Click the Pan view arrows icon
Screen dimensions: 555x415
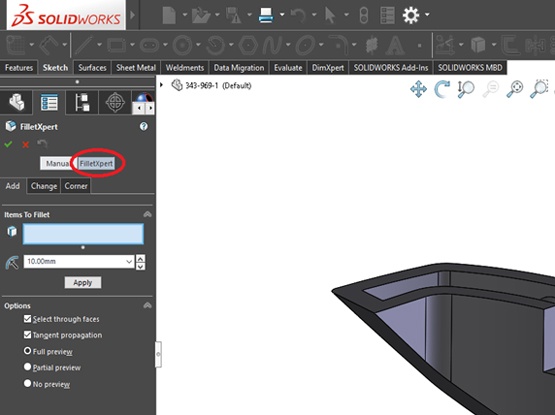418,89
